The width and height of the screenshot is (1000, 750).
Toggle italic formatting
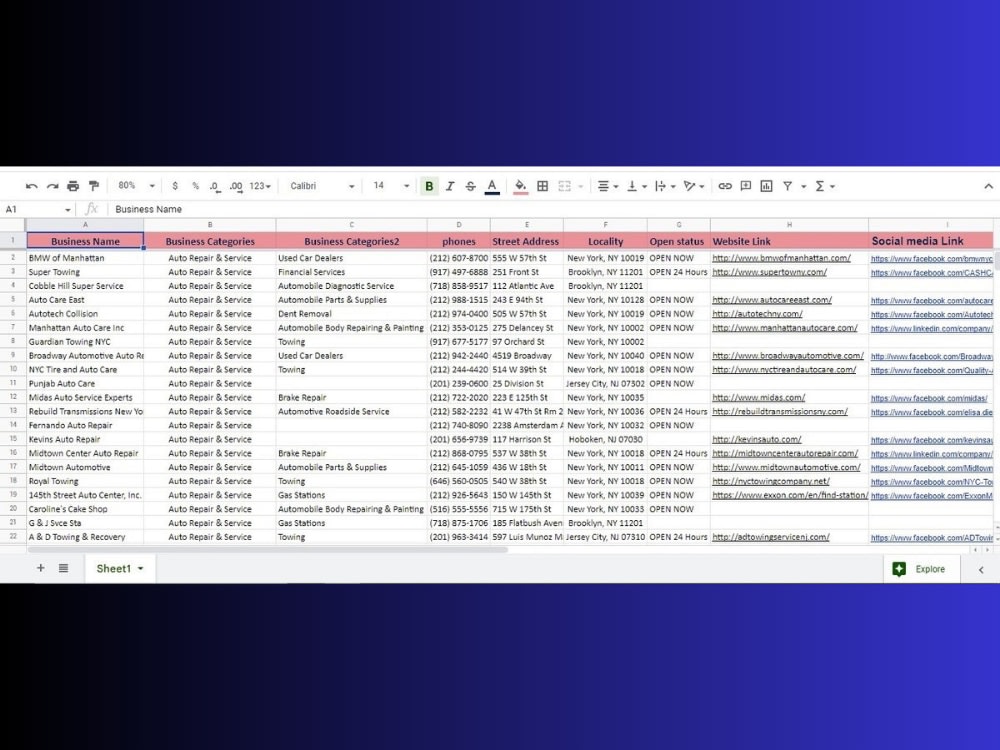point(450,186)
